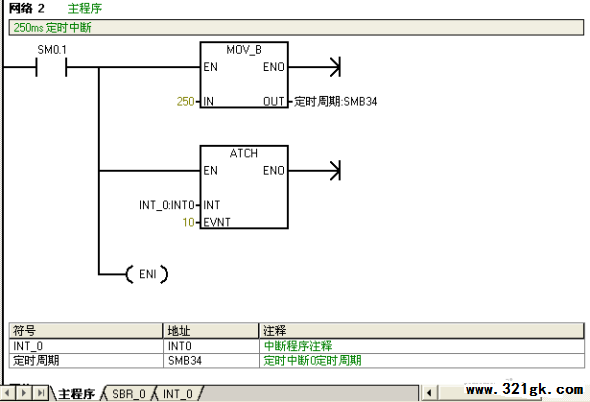Select the ATCH instruction box
Image resolution: width=590 pixels, height=402 pixels.
click(x=244, y=187)
